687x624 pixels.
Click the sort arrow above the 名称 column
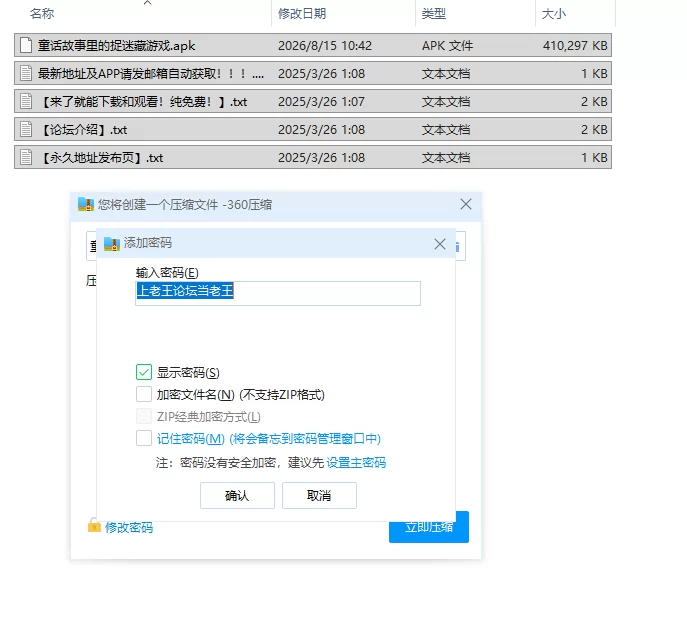click(x=148, y=3)
